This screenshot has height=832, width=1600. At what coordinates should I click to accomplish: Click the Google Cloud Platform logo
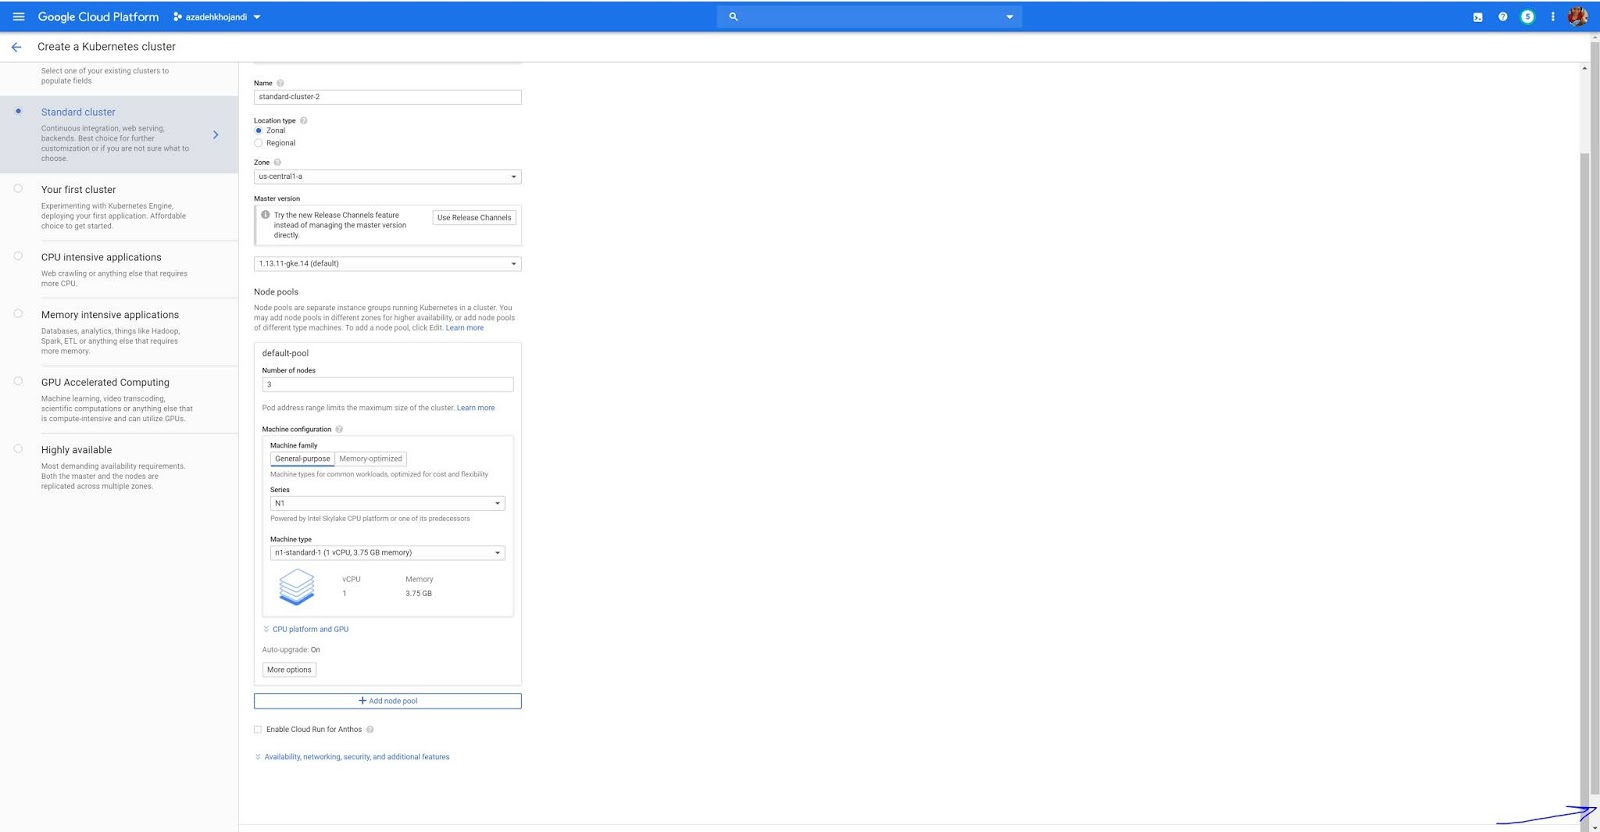point(98,17)
